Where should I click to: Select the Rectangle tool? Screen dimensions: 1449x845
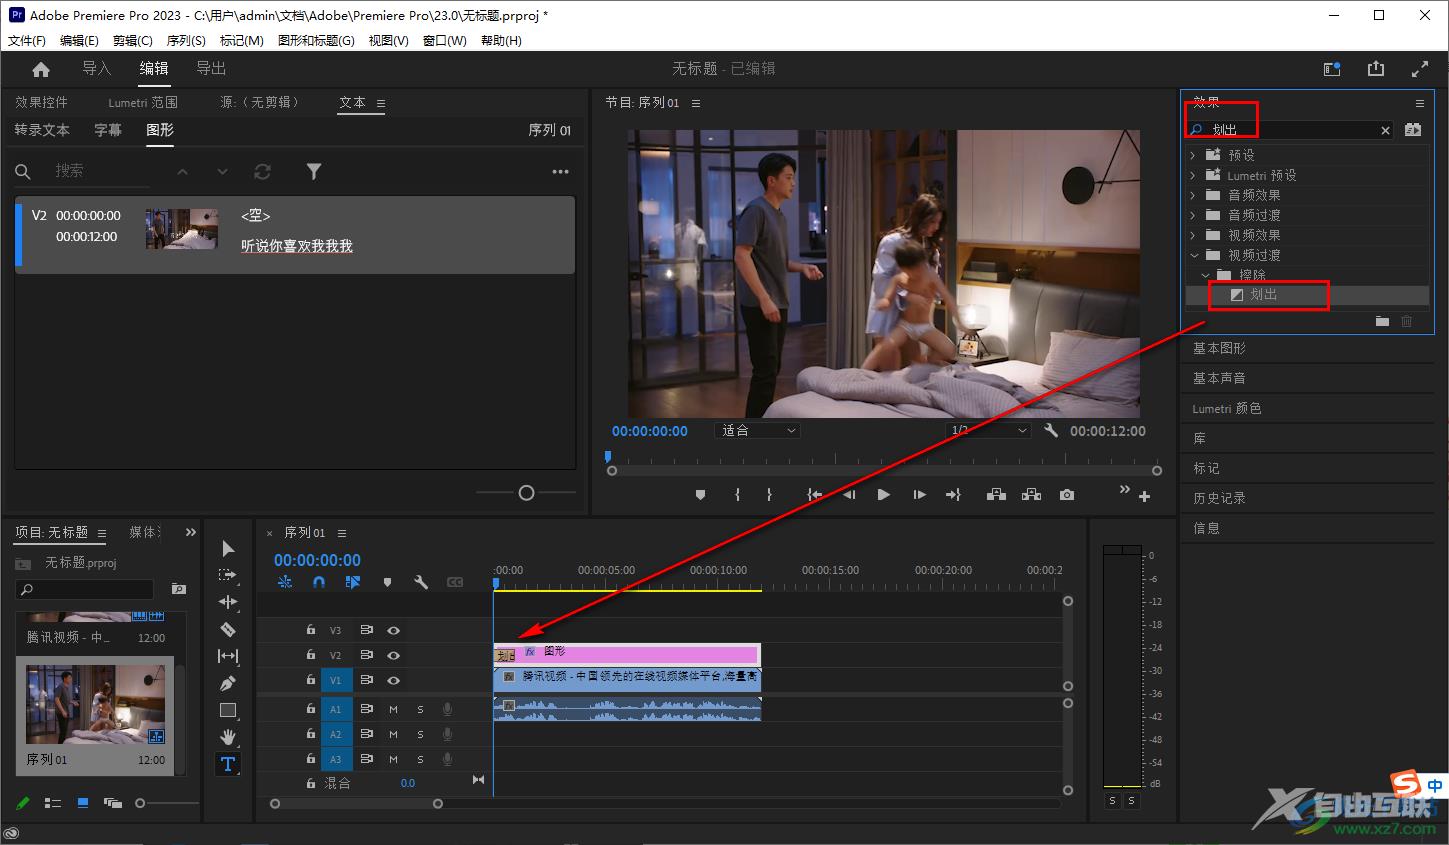tap(228, 710)
